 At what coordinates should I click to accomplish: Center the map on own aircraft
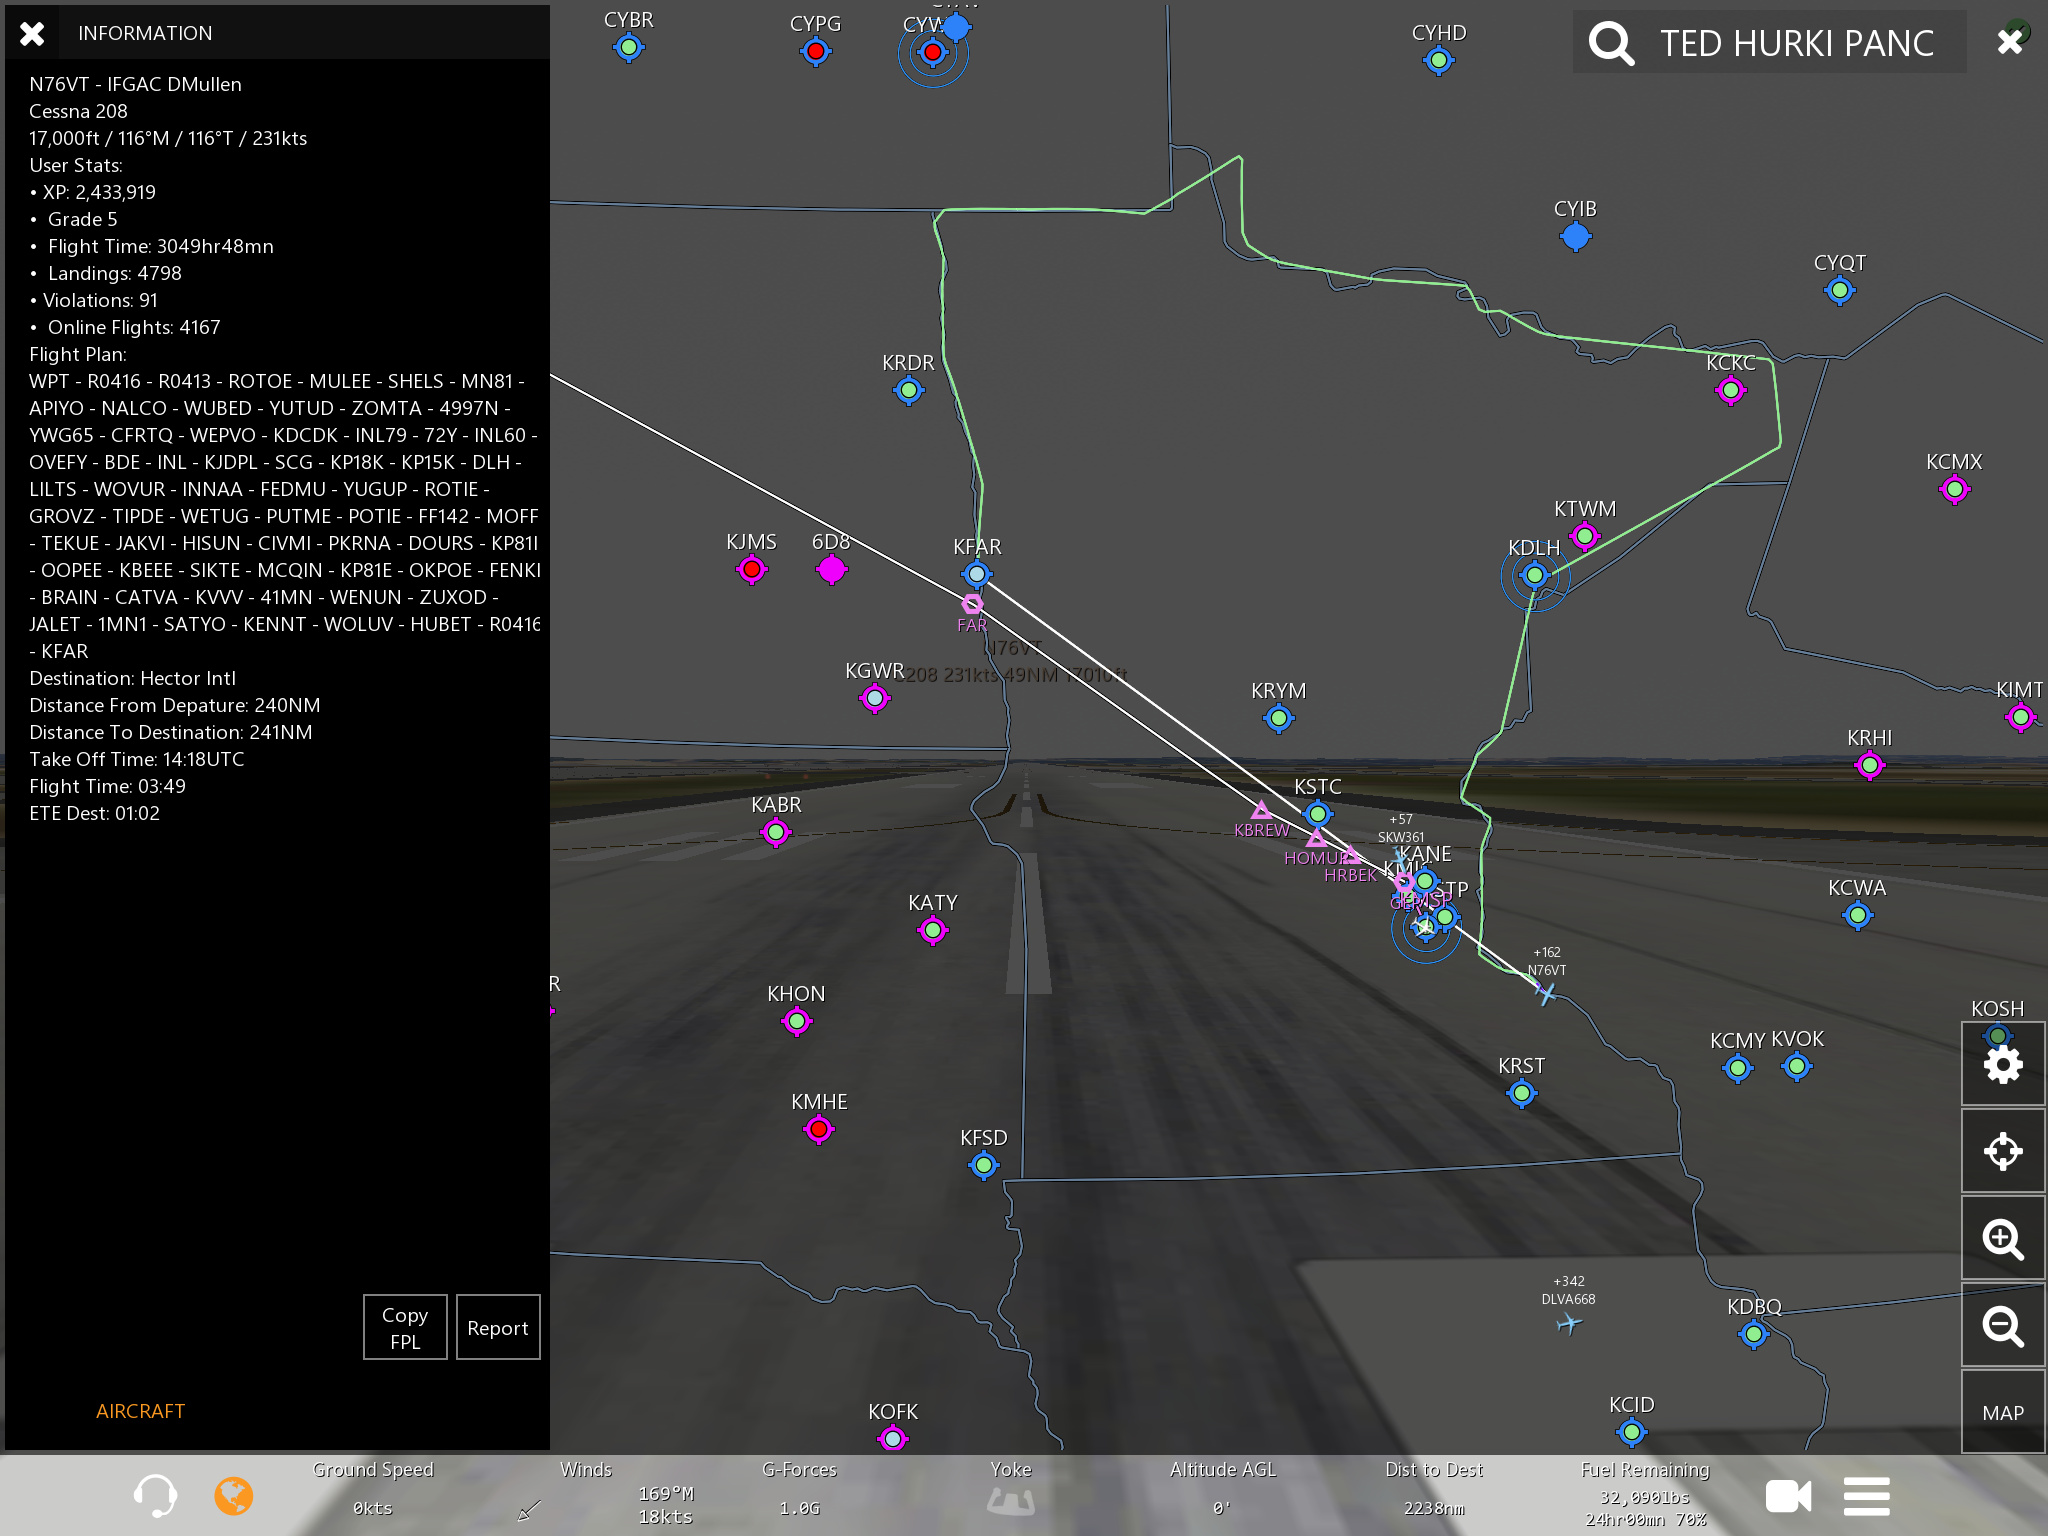tap(2002, 1151)
